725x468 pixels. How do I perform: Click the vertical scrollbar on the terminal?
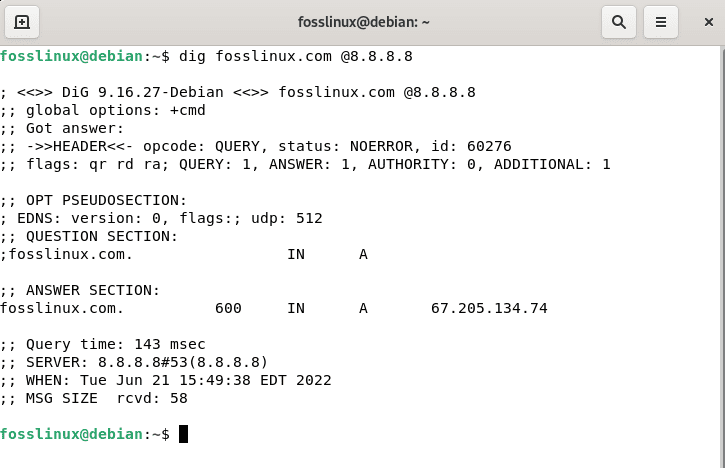click(x=723, y=257)
